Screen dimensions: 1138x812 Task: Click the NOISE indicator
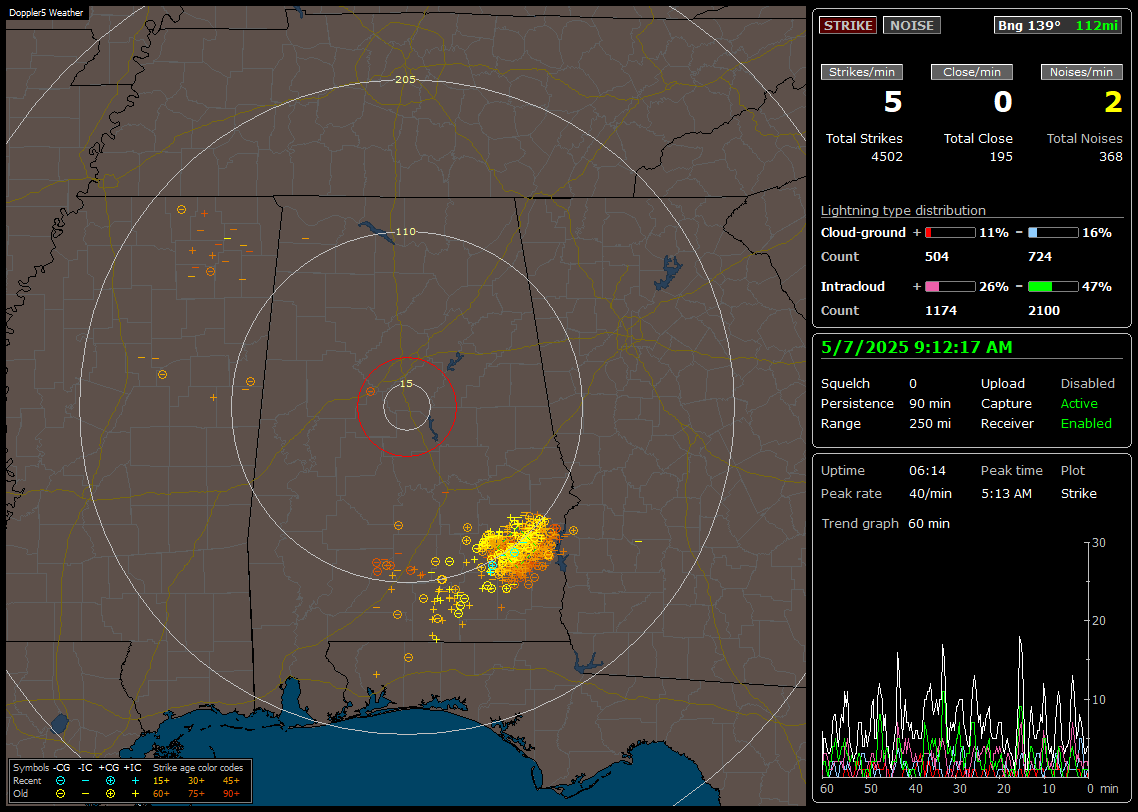click(912, 25)
